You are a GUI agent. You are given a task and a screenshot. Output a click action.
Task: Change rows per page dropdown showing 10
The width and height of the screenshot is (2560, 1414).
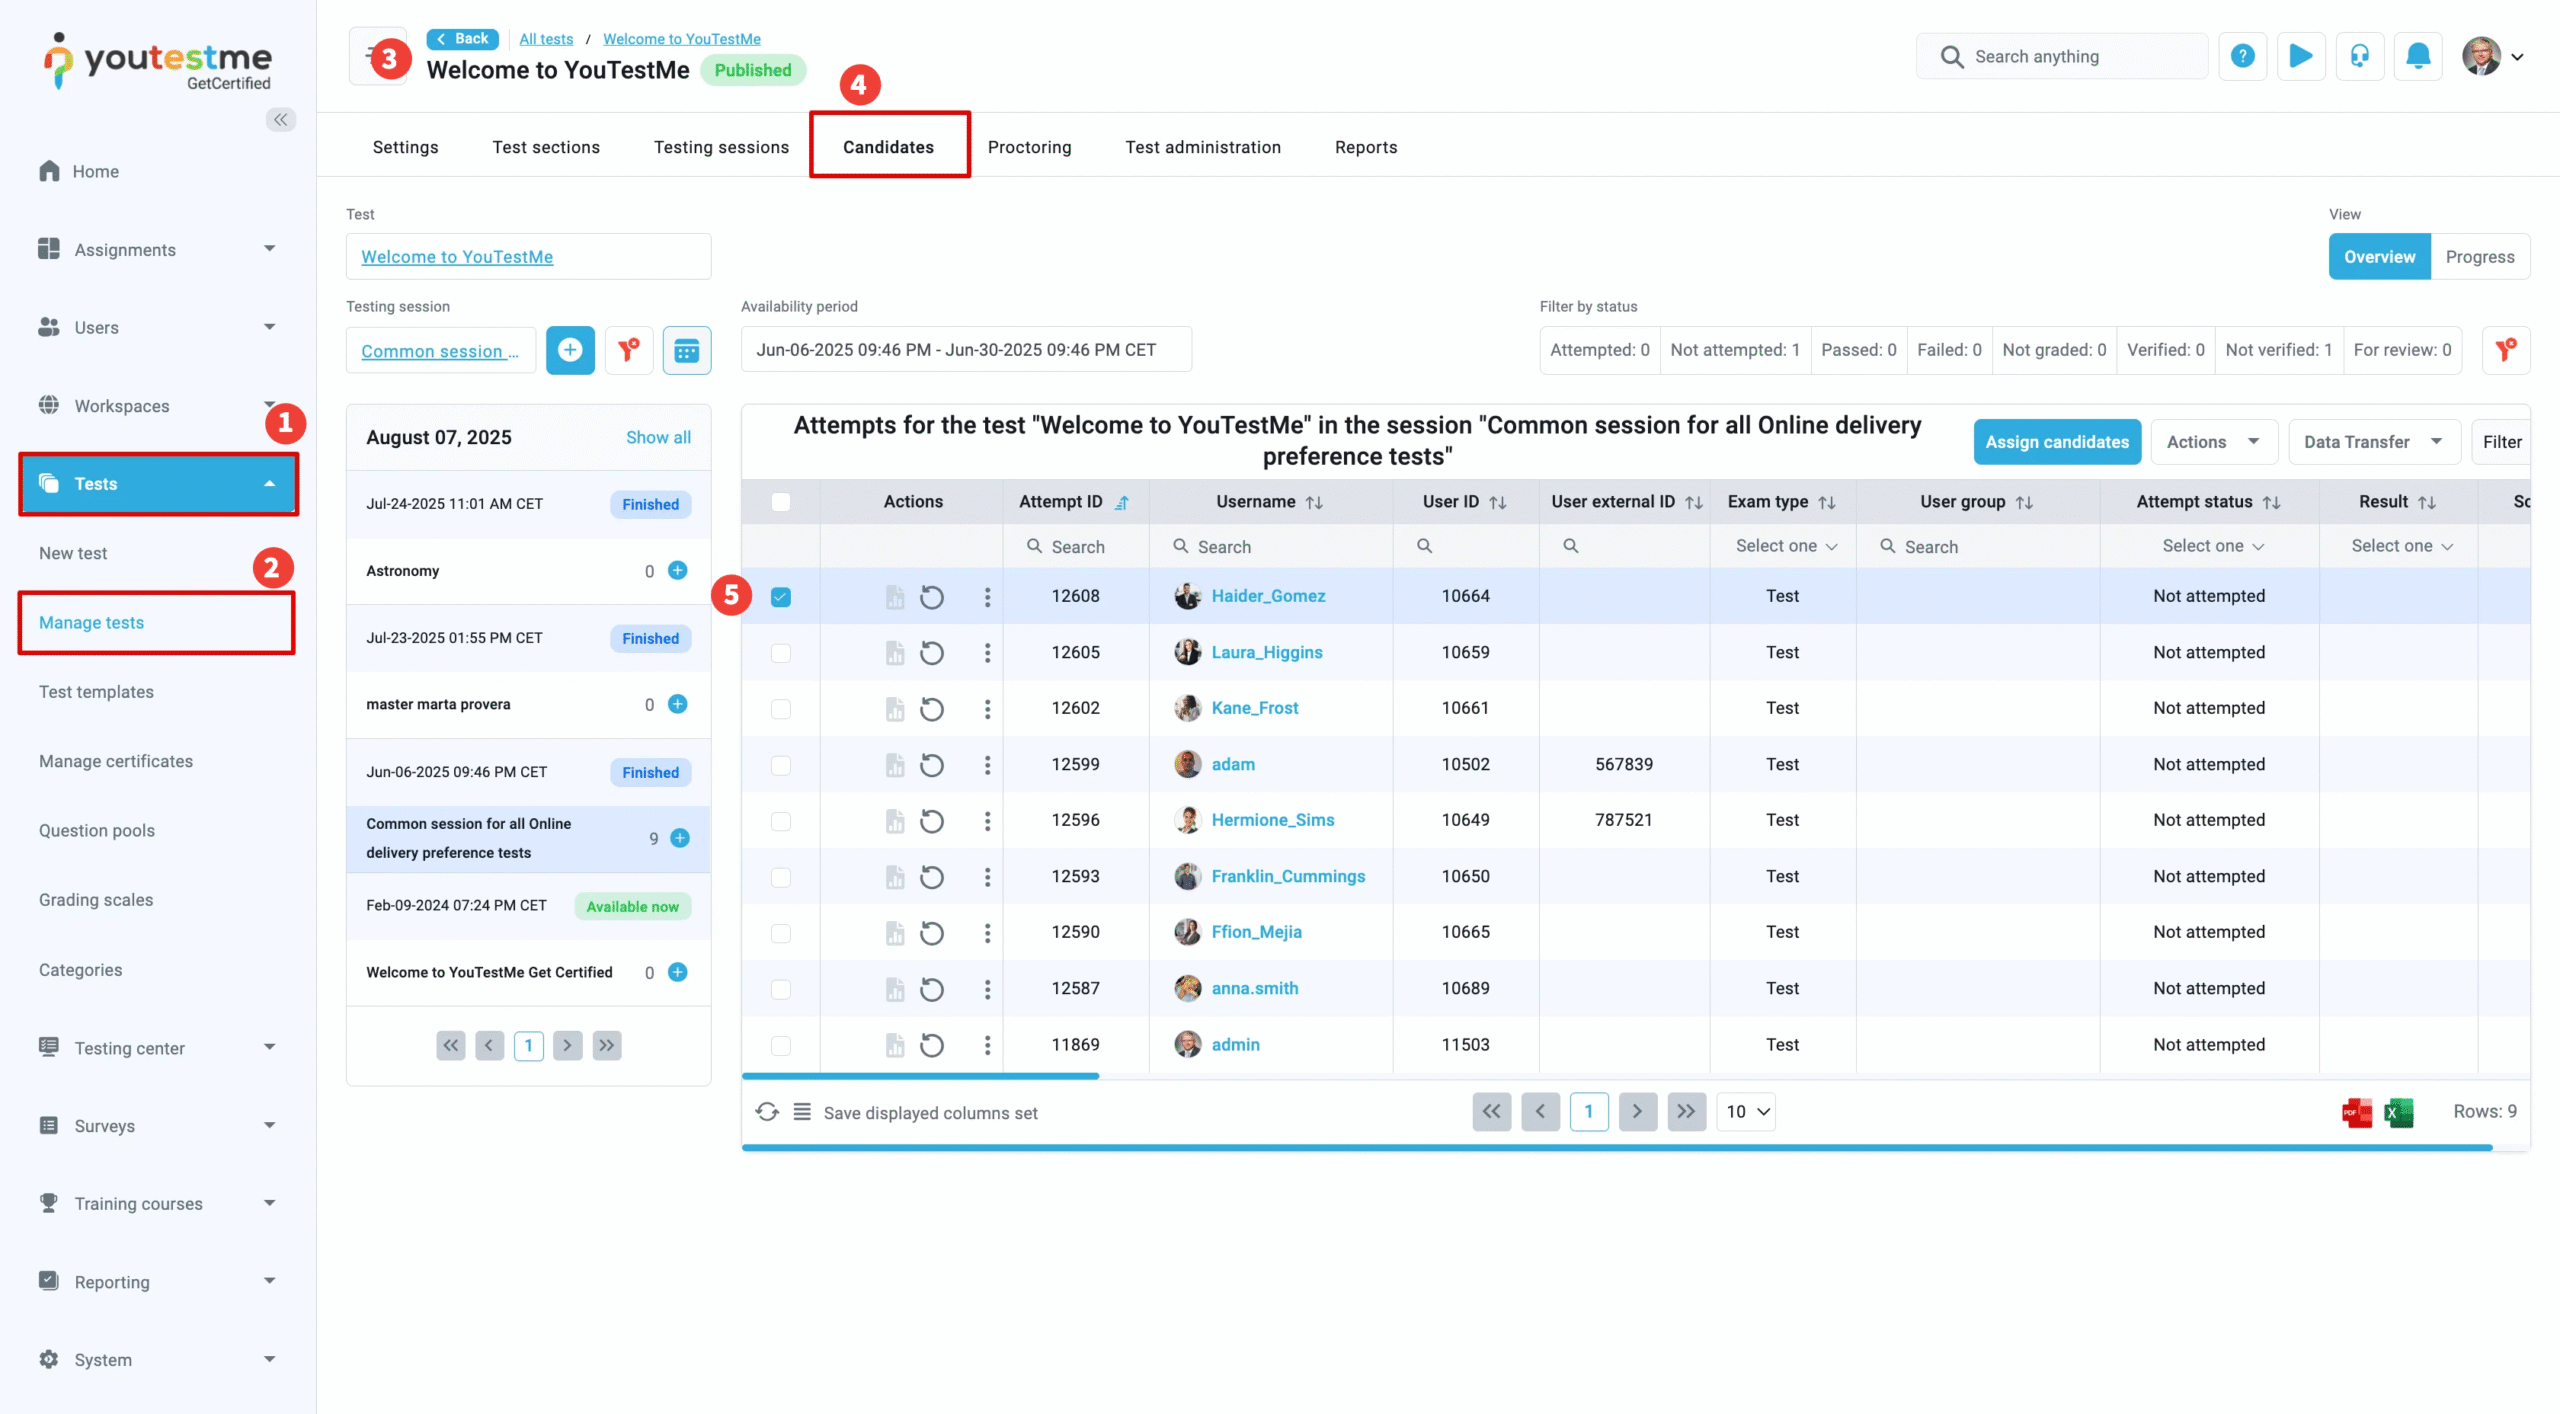[1746, 1111]
